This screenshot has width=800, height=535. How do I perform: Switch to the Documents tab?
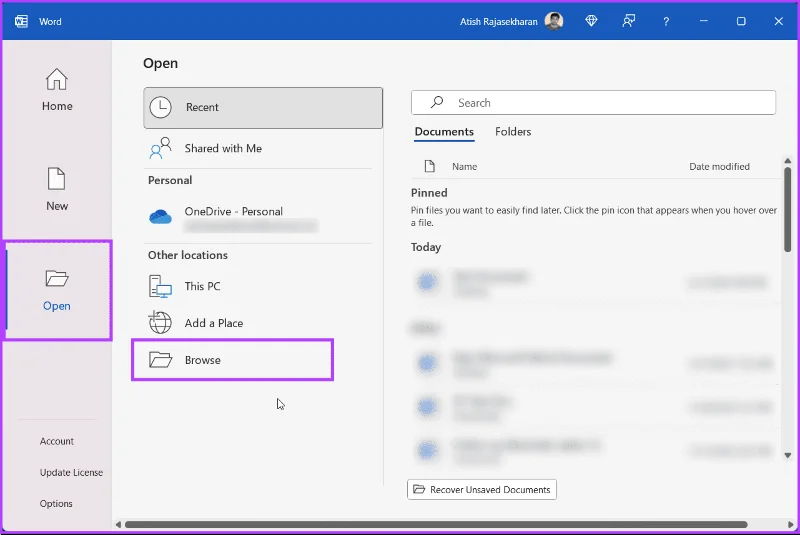pyautogui.click(x=444, y=132)
